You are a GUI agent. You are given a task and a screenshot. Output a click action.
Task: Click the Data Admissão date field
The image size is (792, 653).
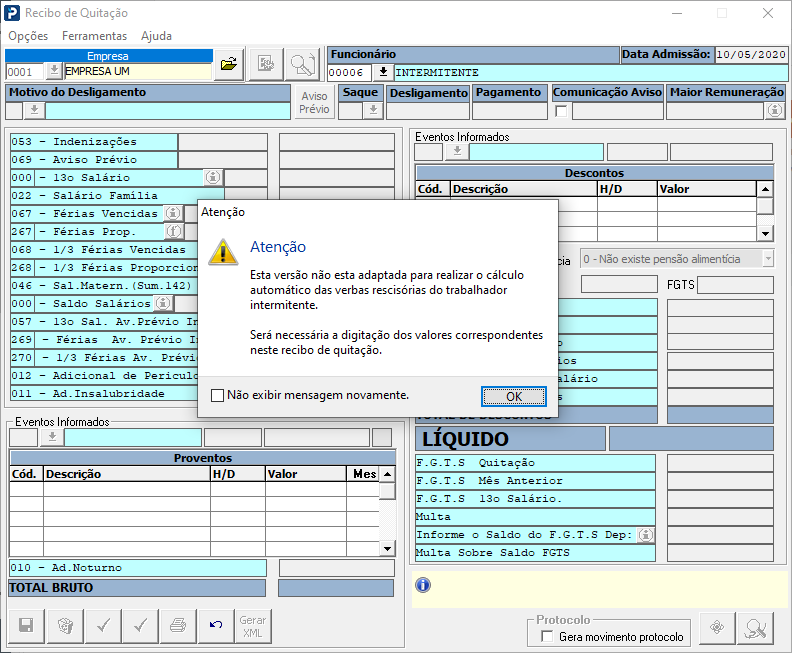pos(751,55)
